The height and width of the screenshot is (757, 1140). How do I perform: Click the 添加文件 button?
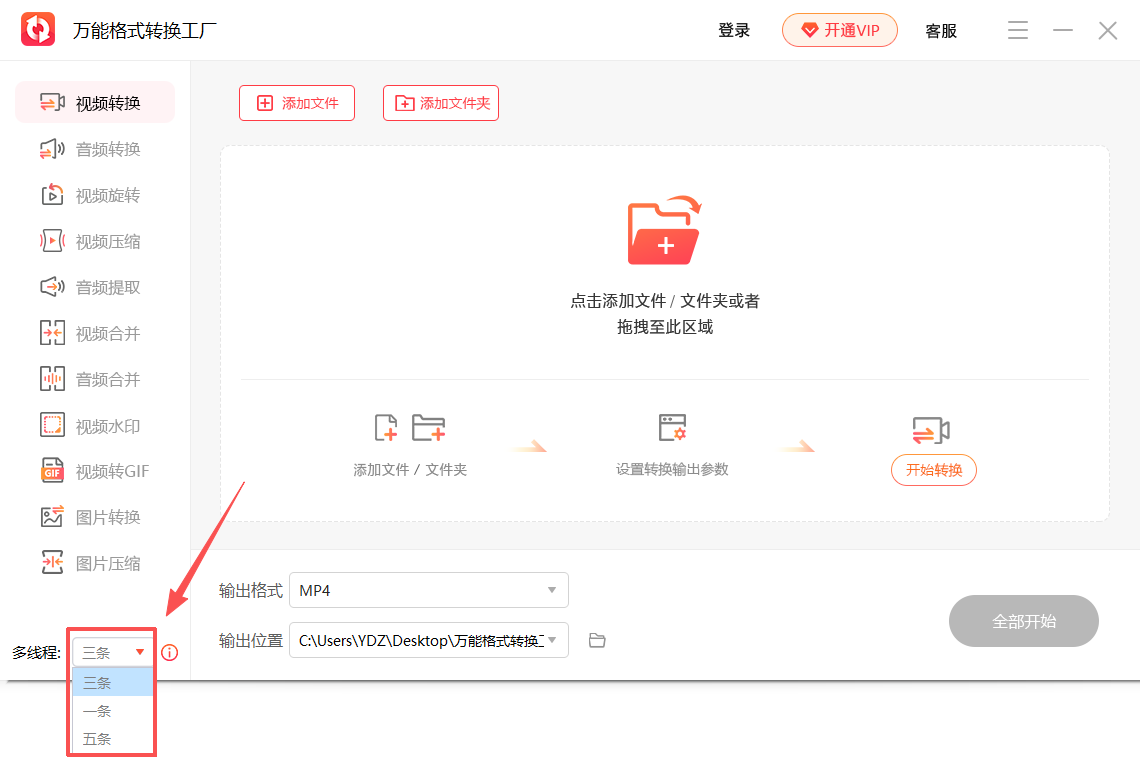pos(297,103)
